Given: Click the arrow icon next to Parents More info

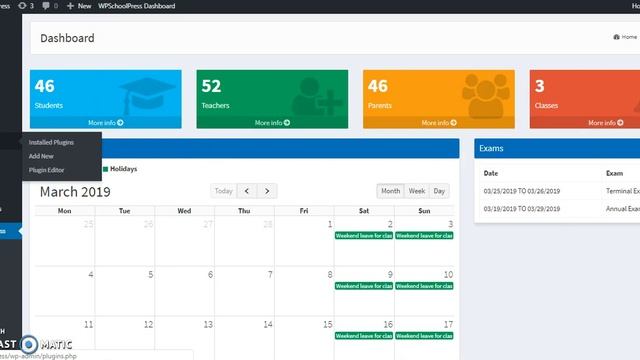Looking at the screenshot, I should pyautogui.click(x=453, y=122).
